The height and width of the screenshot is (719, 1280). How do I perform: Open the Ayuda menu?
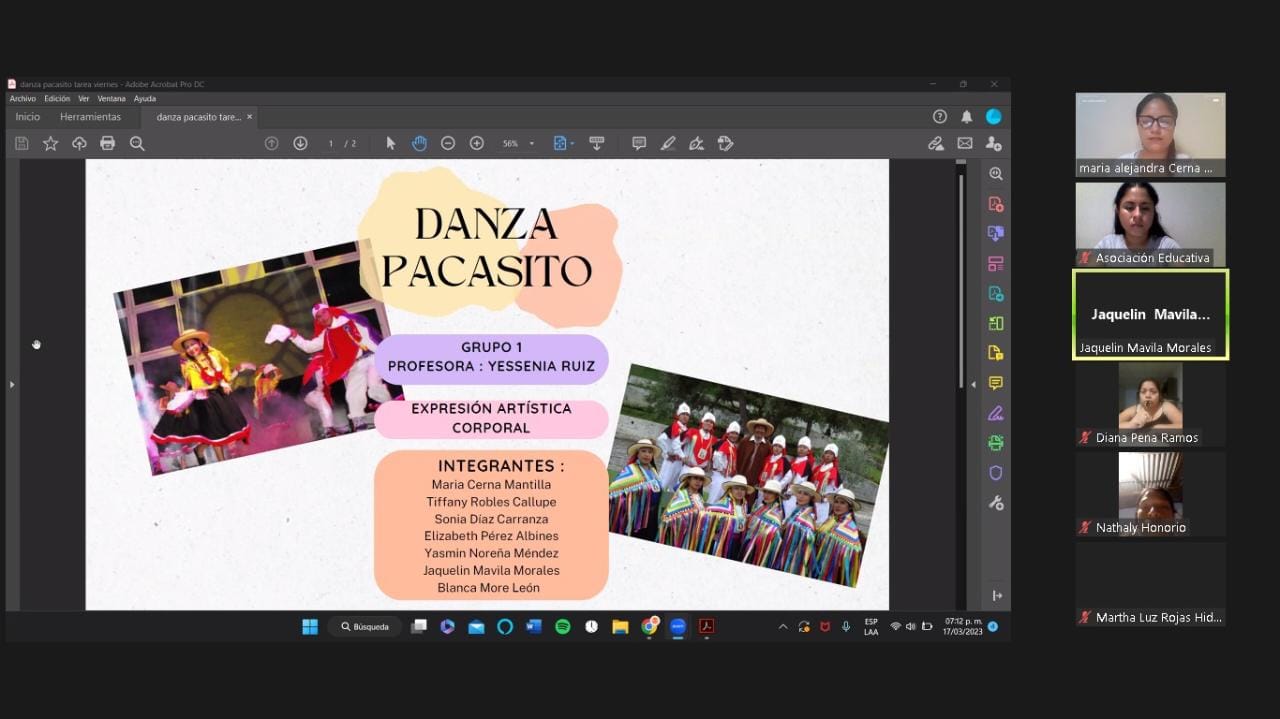(145, 98)
